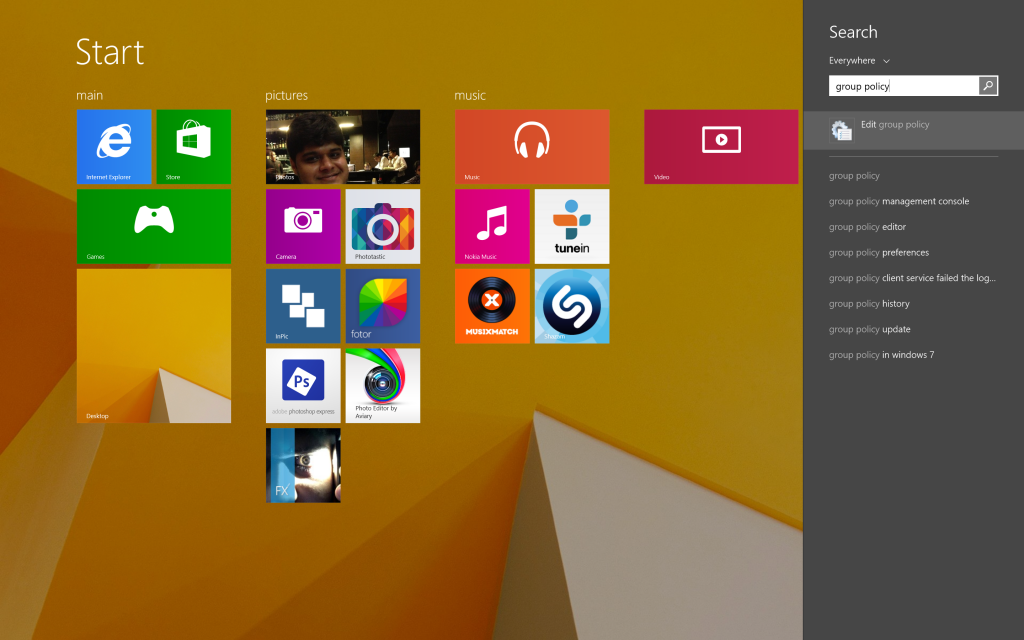
Task: Choose 'group policy management console' suggestion
Action: pos(899,201)
